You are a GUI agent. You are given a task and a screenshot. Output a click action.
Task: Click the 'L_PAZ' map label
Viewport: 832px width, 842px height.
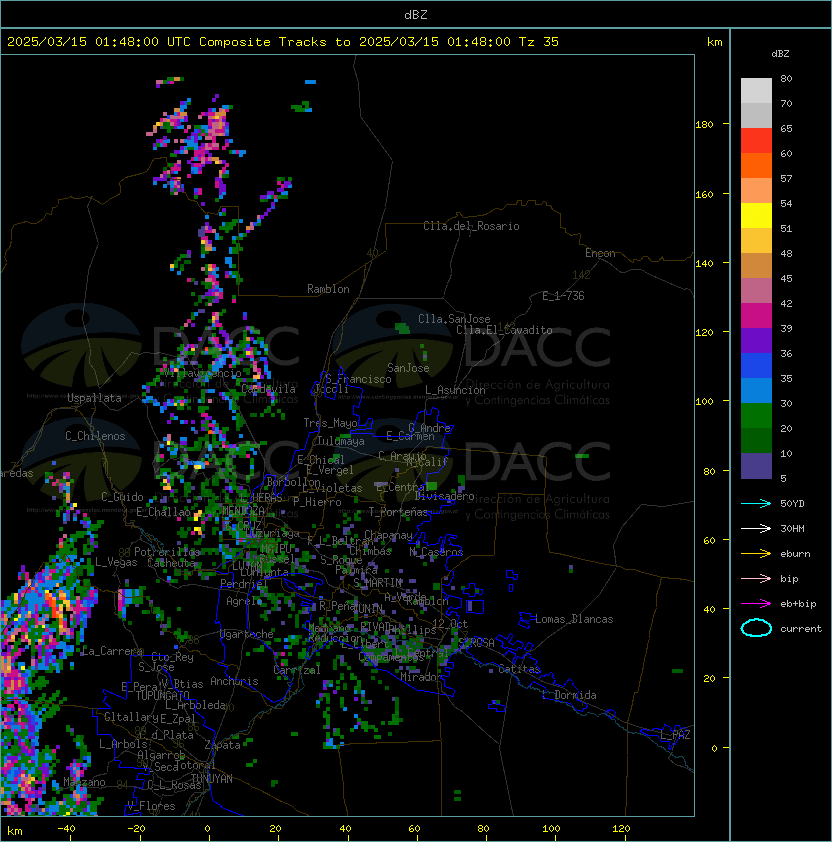pyautogui.click(x=675, y=735)
